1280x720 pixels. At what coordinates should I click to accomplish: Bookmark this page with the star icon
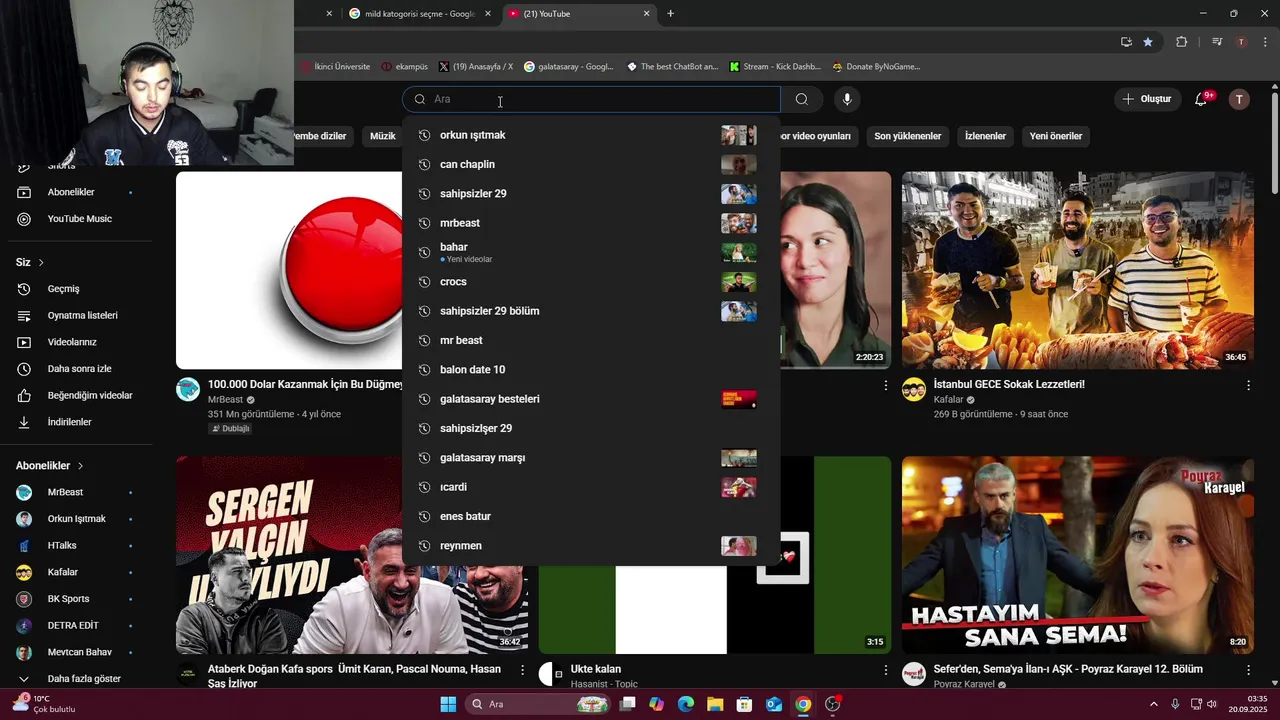(1148, 42)
